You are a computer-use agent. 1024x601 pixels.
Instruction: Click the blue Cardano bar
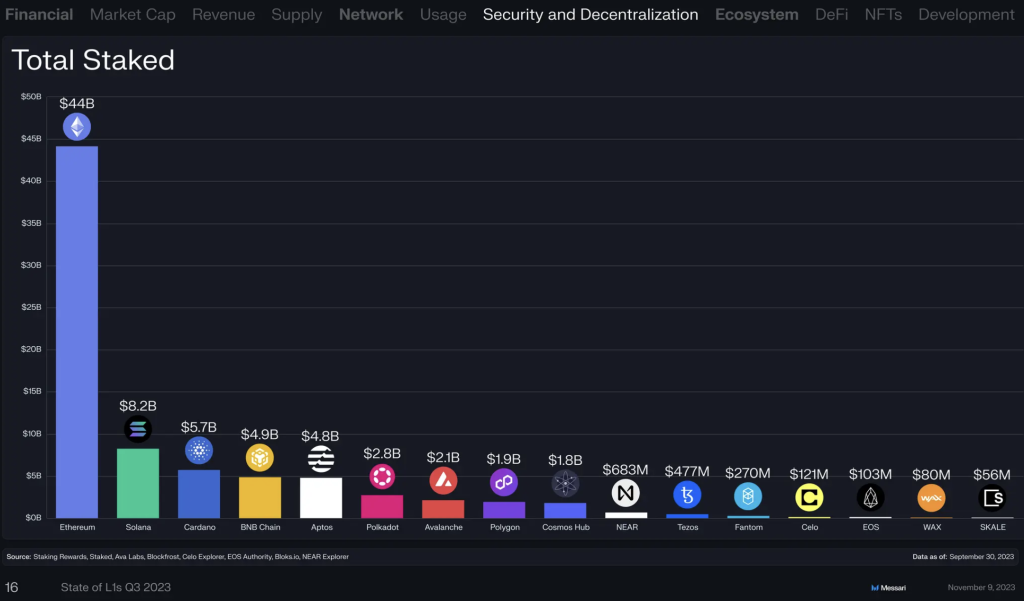point(199,494)
